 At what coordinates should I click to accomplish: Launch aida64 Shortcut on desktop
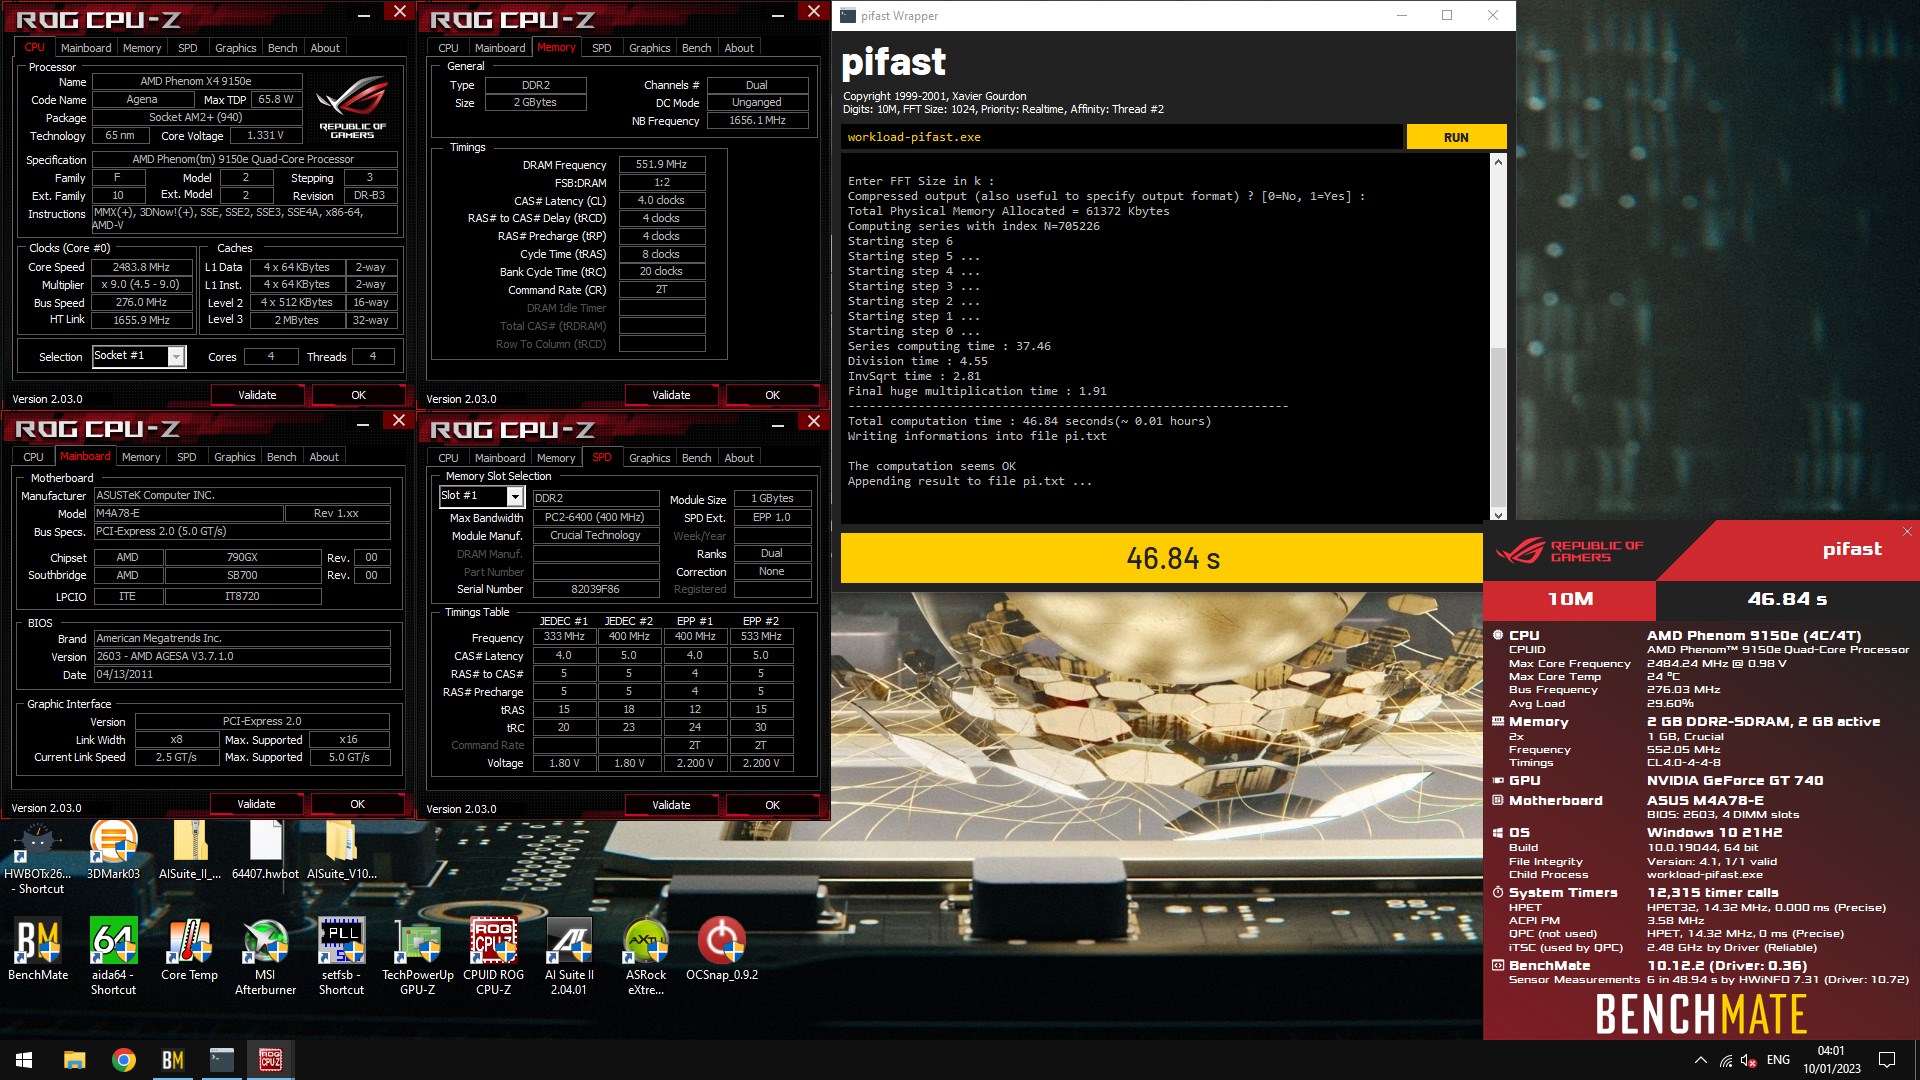(x=113, y=956)
